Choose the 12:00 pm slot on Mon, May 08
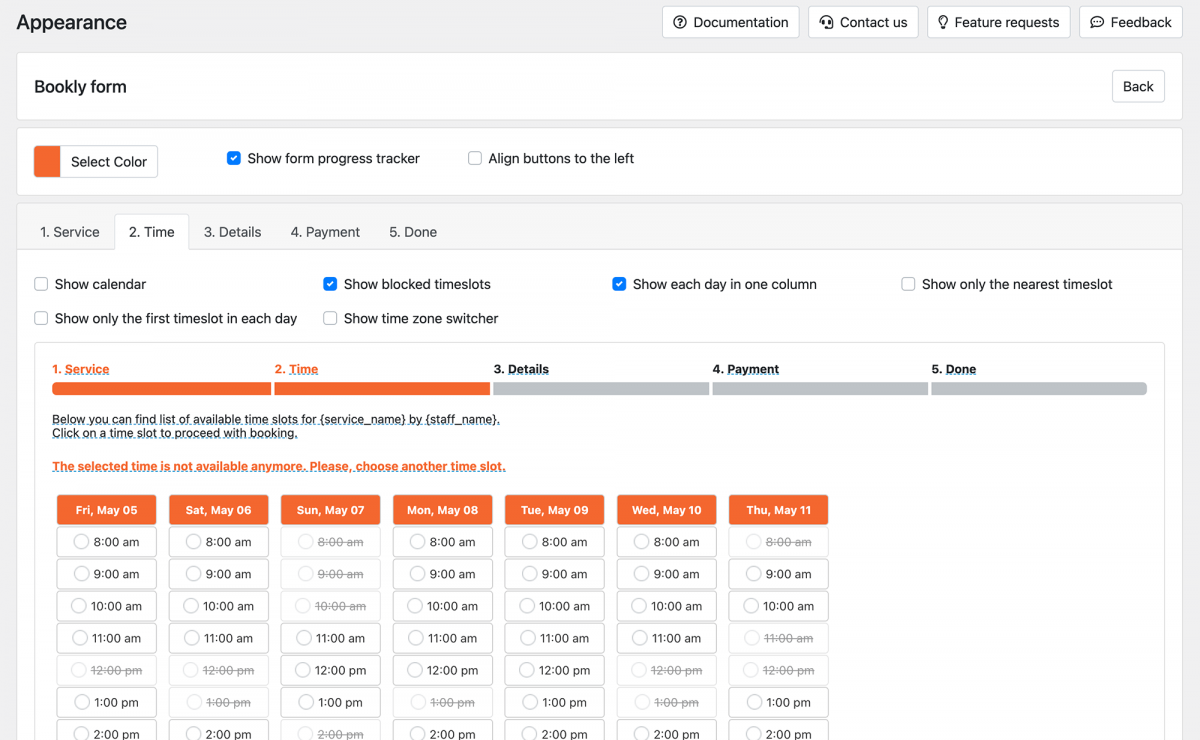The image size is (1200, 740). click(442, 670)
